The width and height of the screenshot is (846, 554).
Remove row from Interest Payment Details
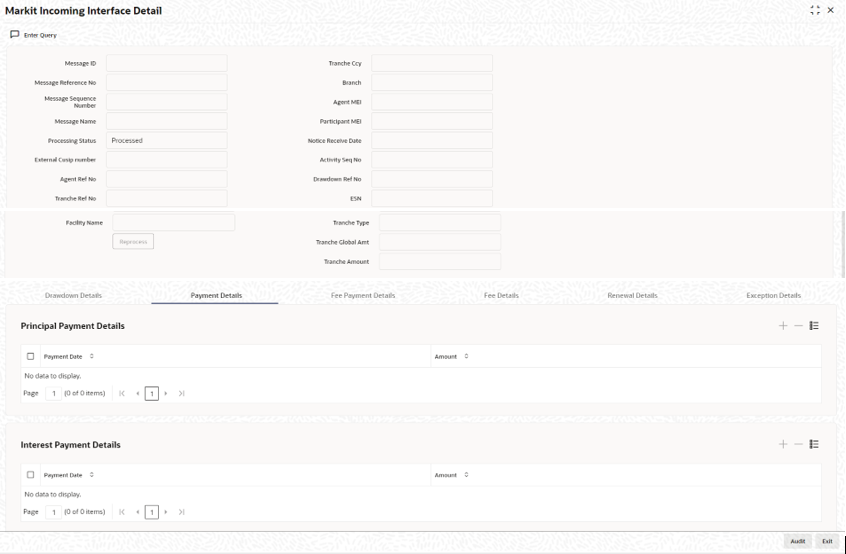(x=799, y=444)
